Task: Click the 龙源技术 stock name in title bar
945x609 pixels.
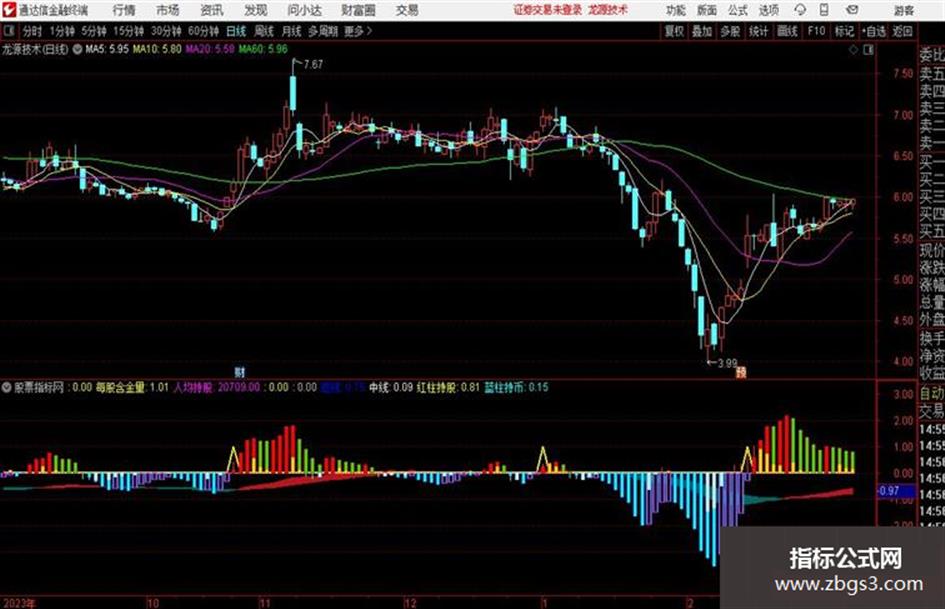Action: [x=608, y=10]
